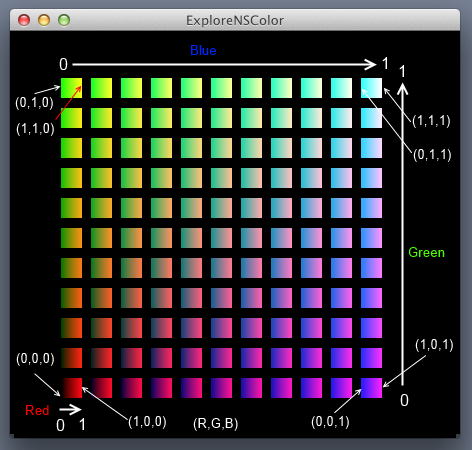
Task: Click the yellow minimize window button
Action: [44, 20]
